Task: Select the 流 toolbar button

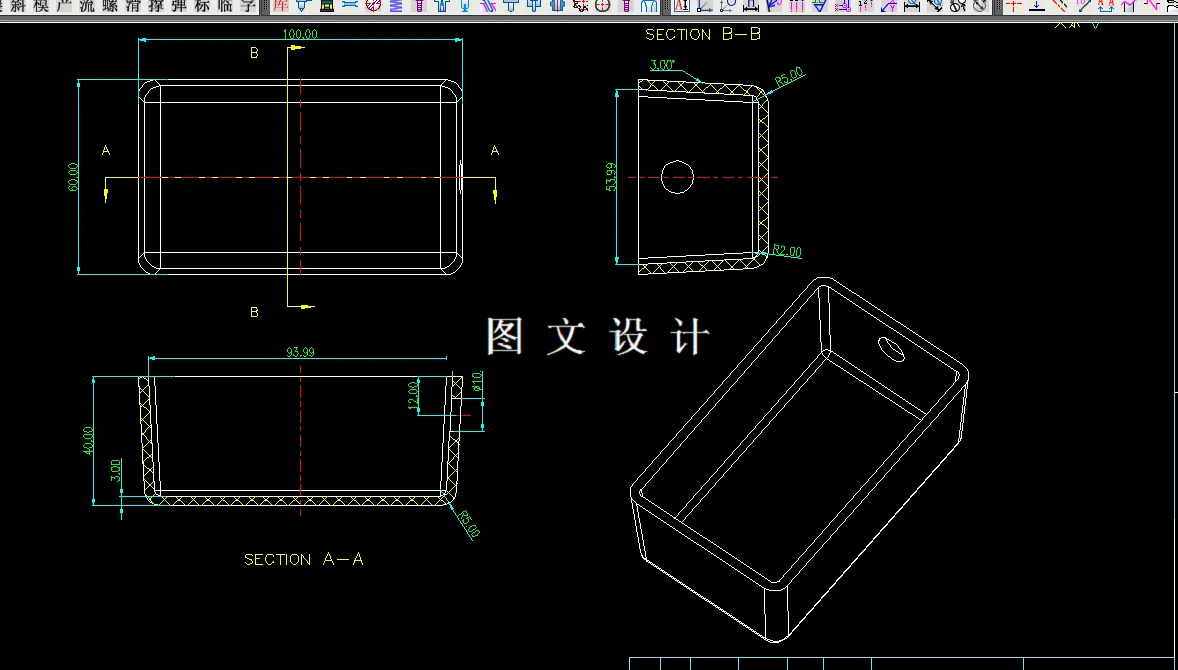Action: pos(87,5)
